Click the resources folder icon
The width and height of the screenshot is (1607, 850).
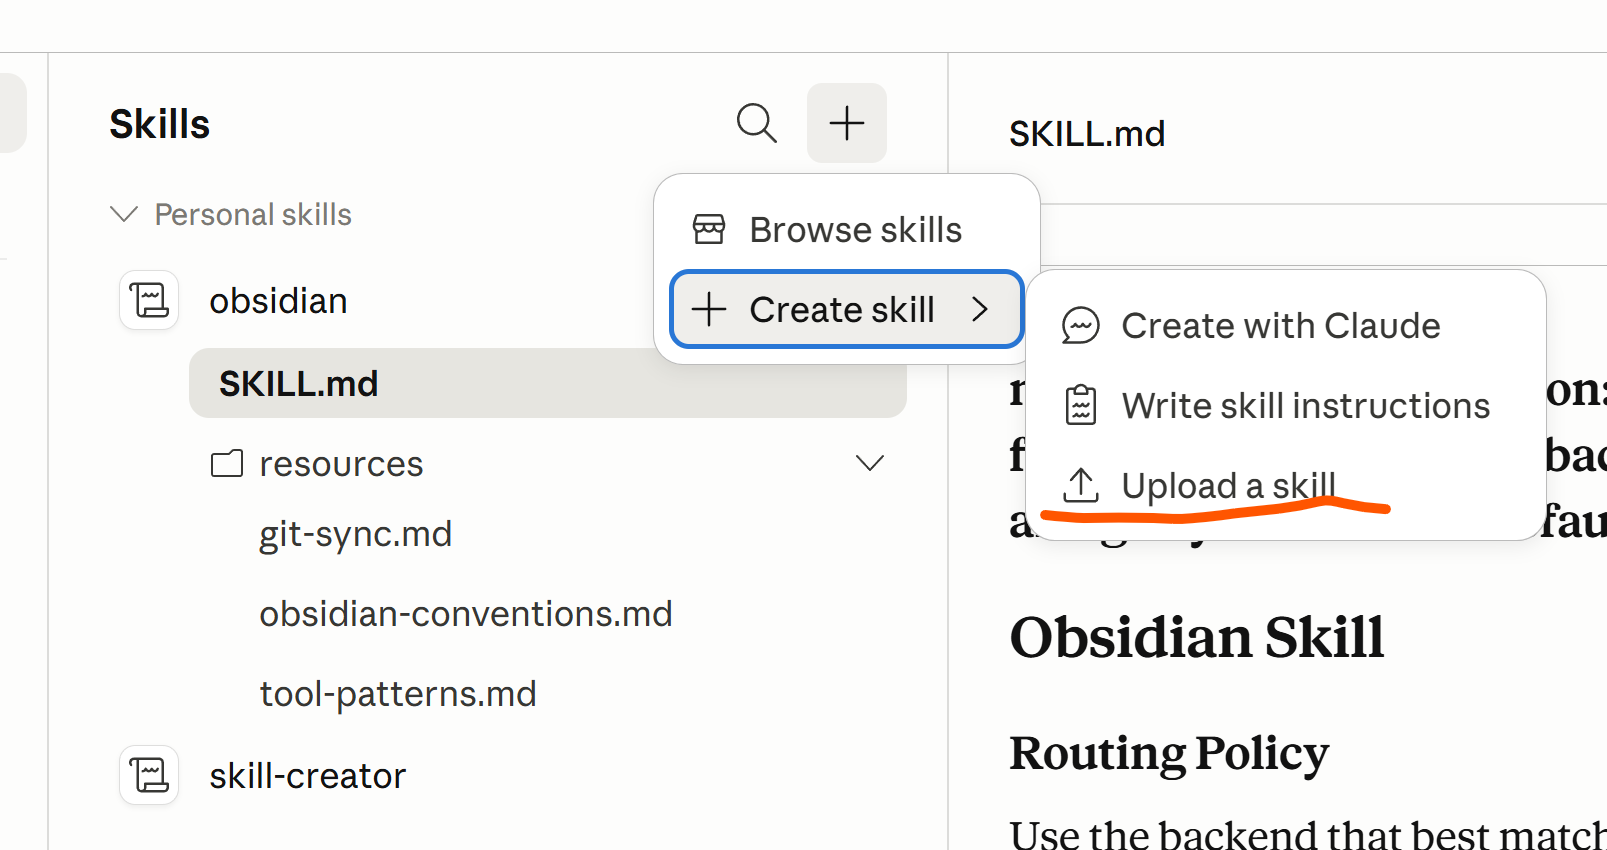click(x=227, y=464)
